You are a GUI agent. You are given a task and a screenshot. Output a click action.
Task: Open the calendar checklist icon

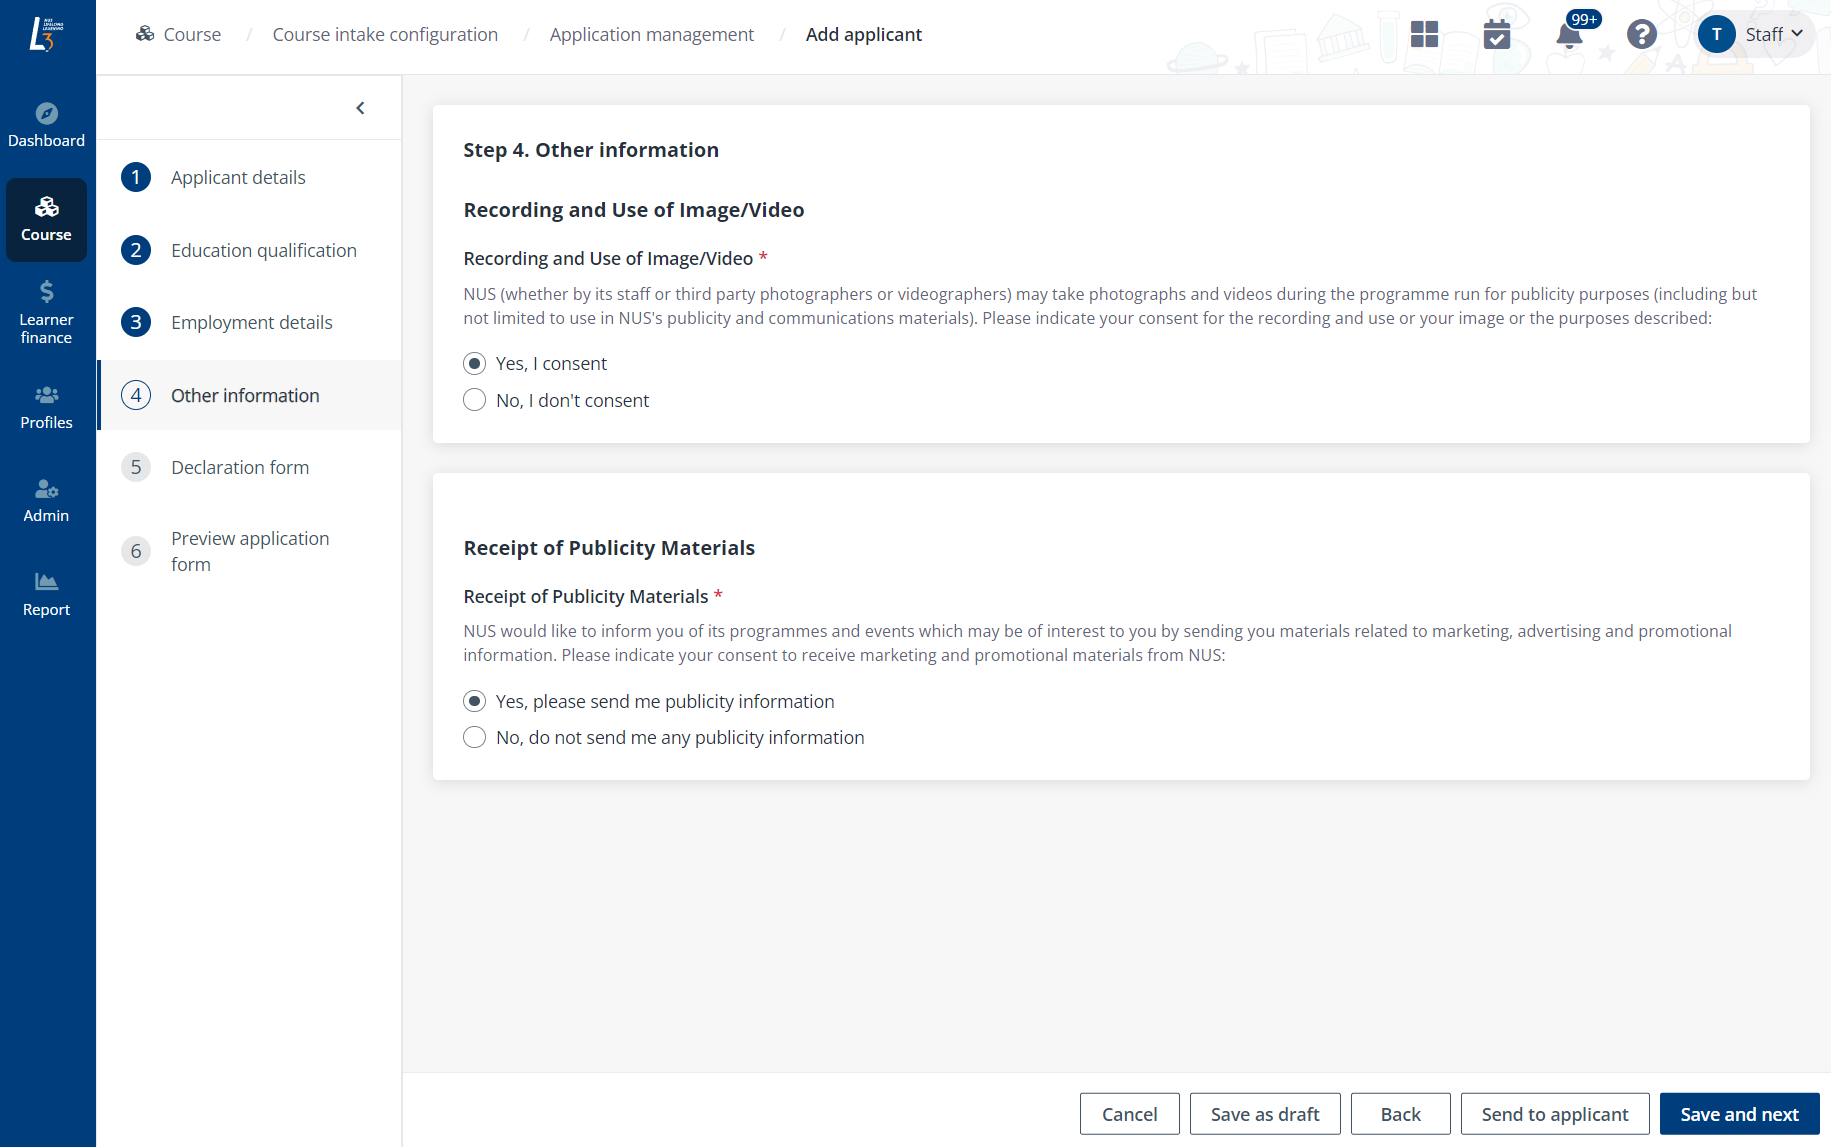(1496, 35)
